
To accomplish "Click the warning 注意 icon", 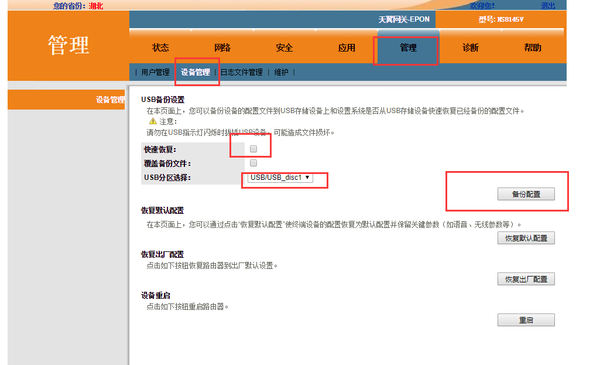I will [153, 121].
